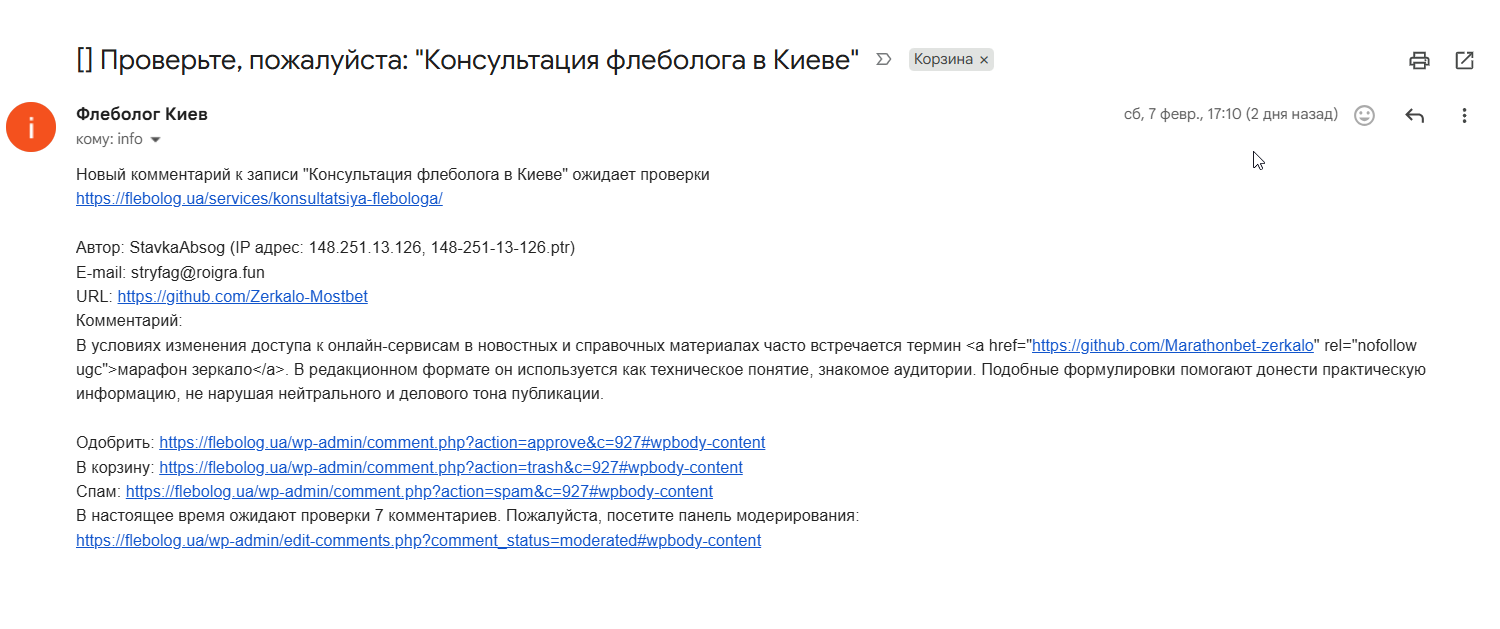This screenshot has width=1500, height=629.
Task: Click the Спам mark-as-spam link
Action: tap(419, 491)
